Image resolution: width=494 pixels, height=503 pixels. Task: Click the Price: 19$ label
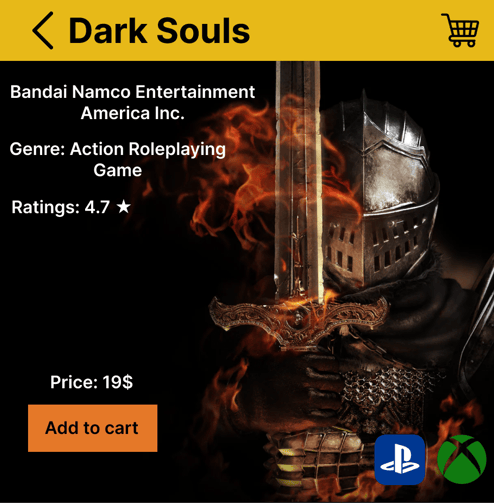pyautogui.click(x=91, y=382)
